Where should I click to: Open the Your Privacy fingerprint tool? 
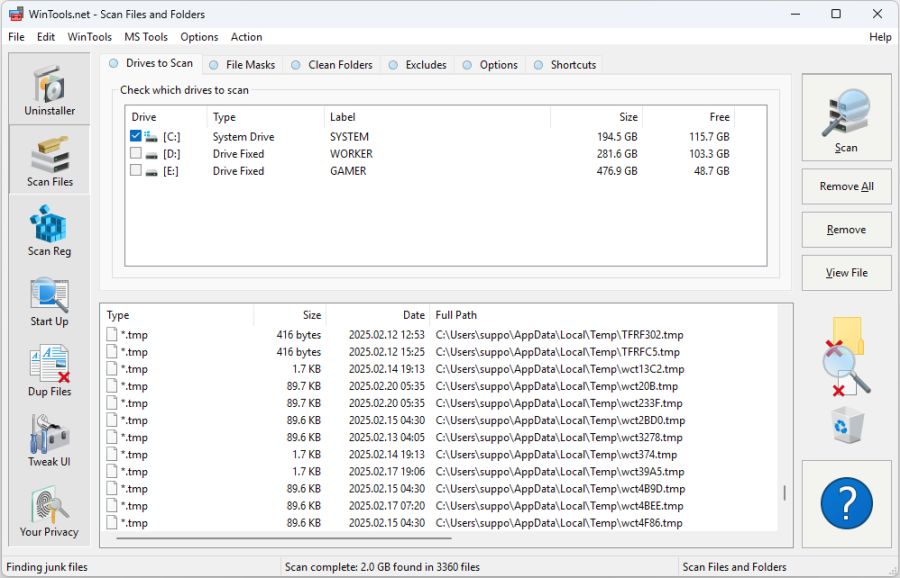pyautogui.click(x=48, y=510)
